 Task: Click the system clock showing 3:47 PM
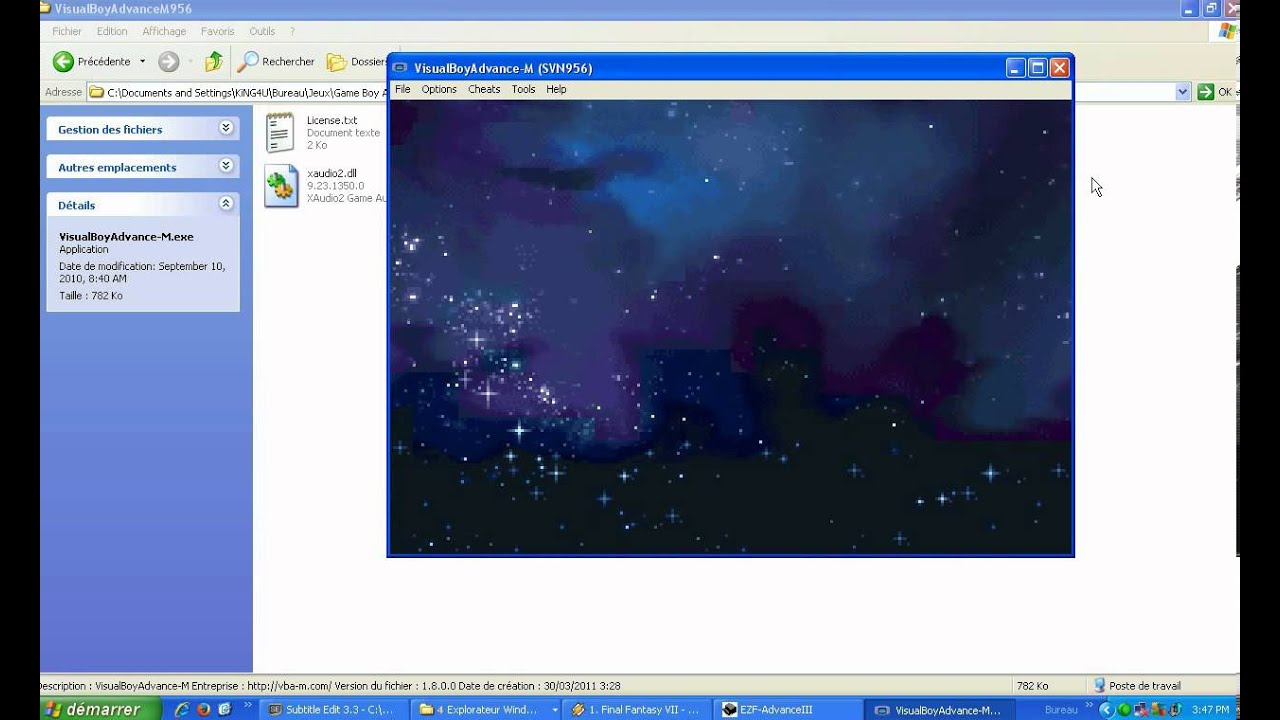(x=1210, y=710)
